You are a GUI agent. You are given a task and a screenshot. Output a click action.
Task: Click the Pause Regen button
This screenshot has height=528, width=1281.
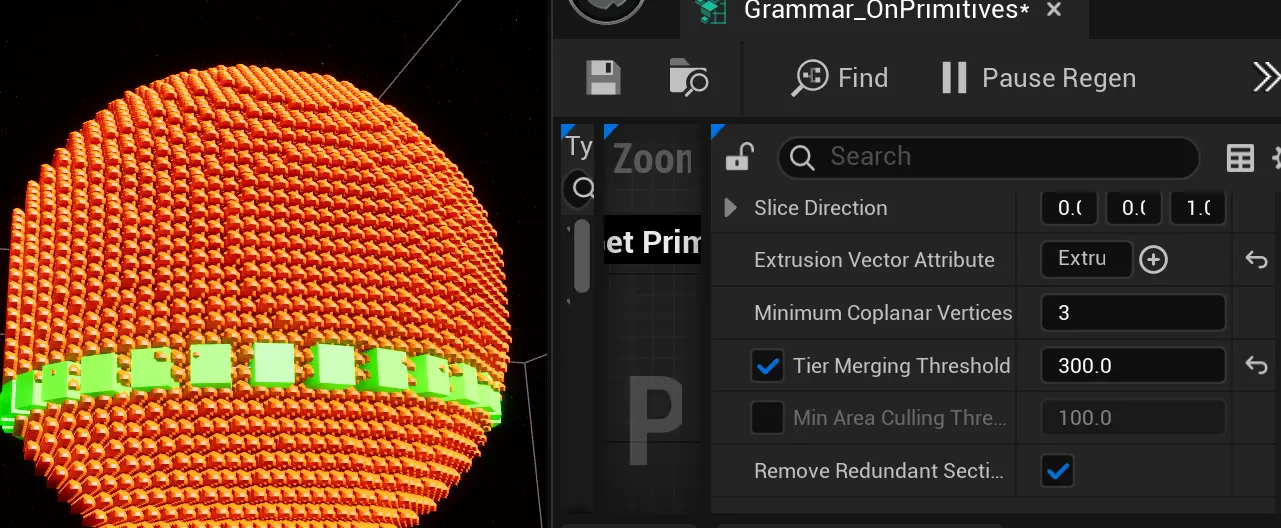tap(1038, 78)
